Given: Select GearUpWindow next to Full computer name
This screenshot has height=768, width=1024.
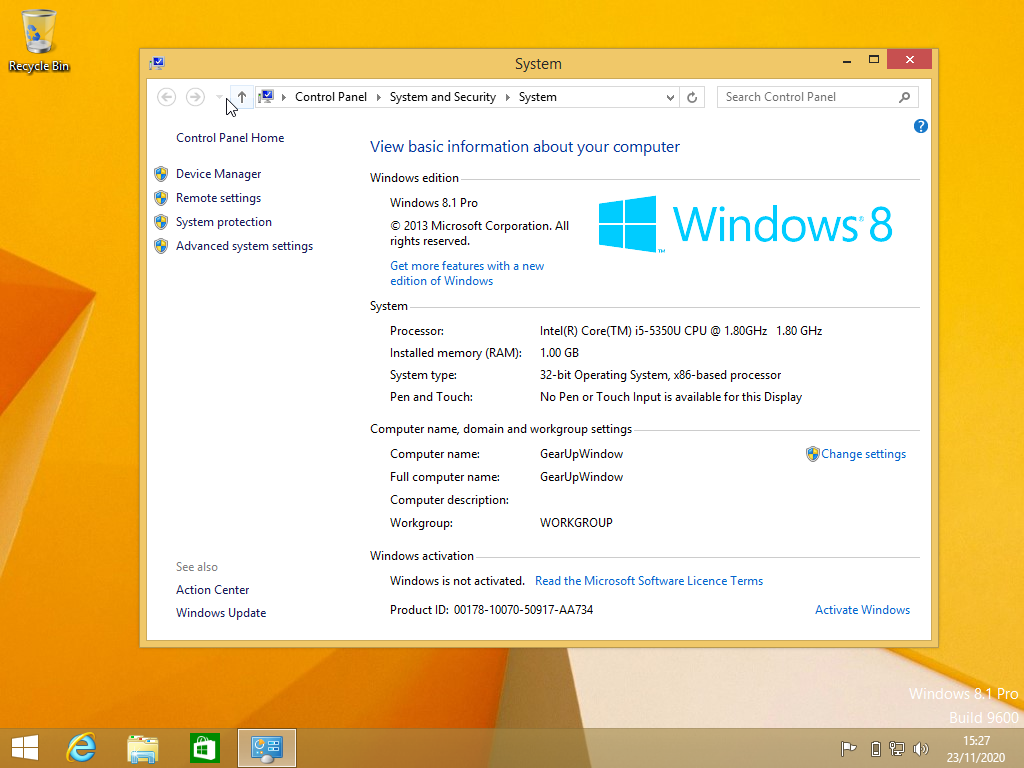Looking at the screenshot, I should 581,477.
